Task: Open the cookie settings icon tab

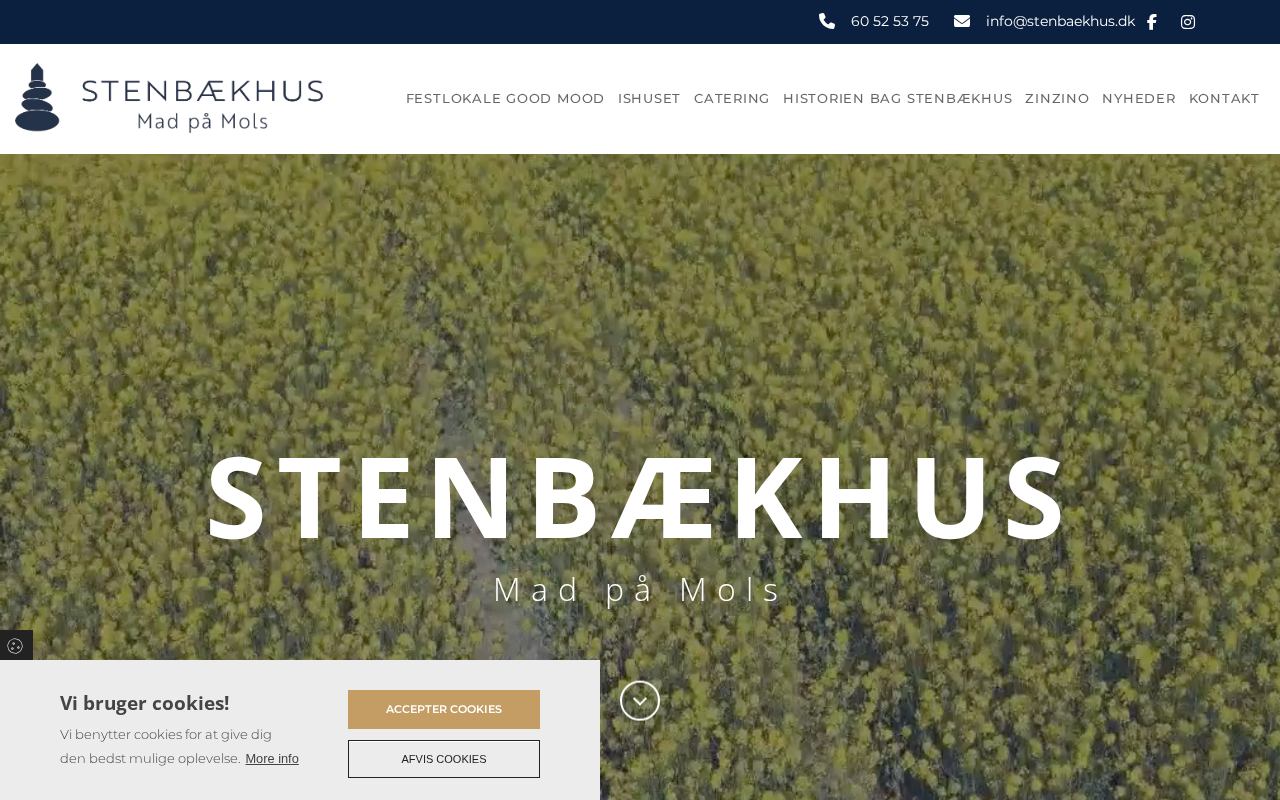Action: point(15,646)
